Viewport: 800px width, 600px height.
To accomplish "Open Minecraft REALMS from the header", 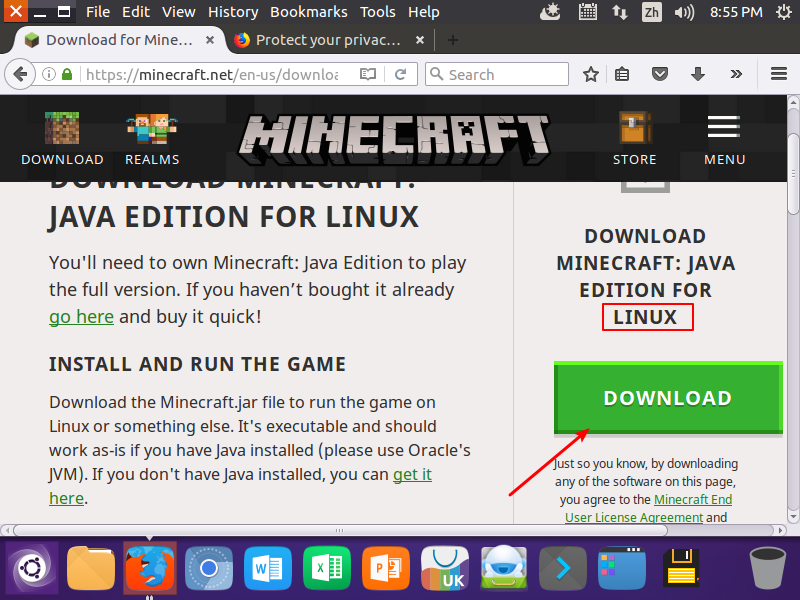I will tap(152, 138).
